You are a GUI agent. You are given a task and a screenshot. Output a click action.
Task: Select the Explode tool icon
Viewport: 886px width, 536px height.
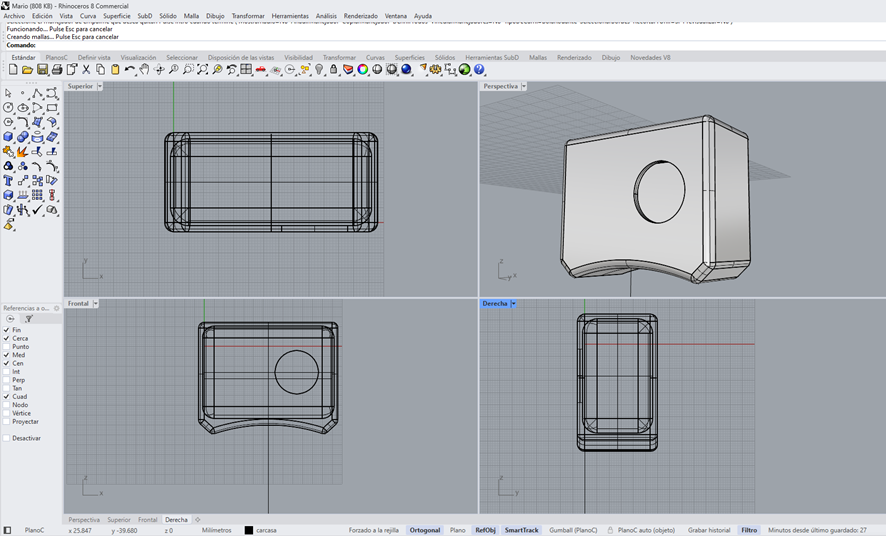(x=22, y=152)
